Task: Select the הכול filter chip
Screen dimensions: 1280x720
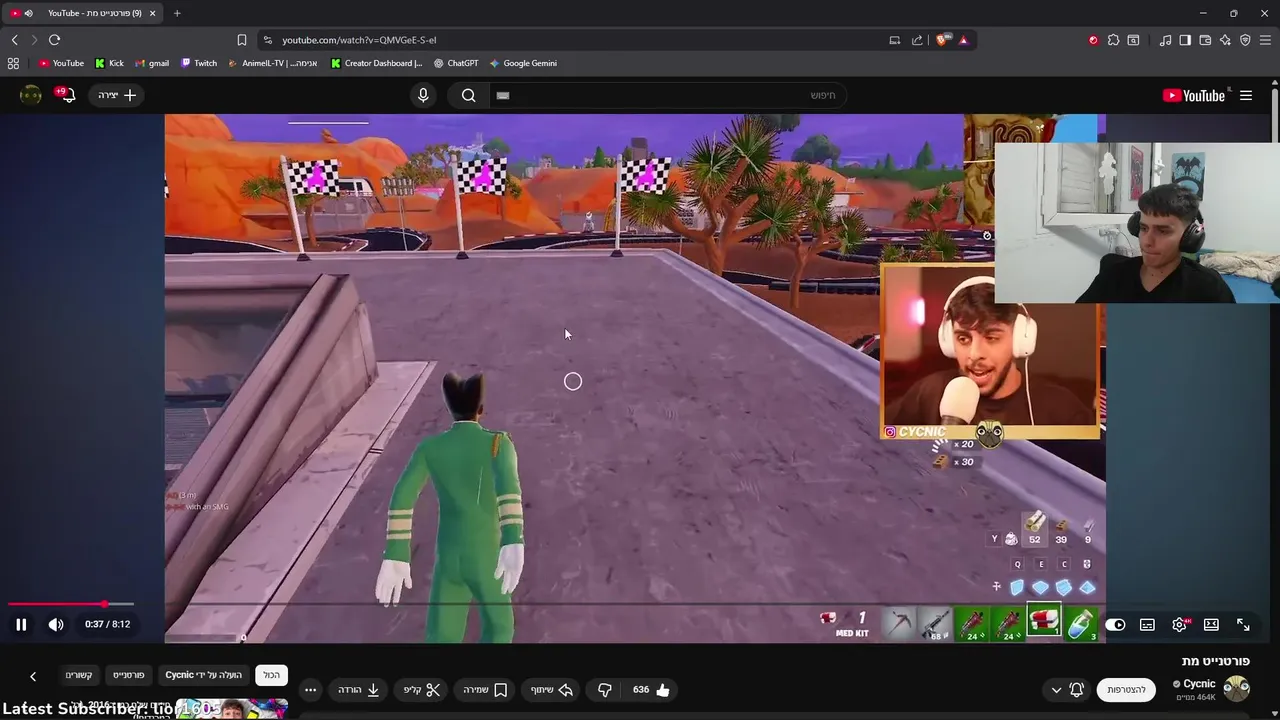Action: point(272,675)
